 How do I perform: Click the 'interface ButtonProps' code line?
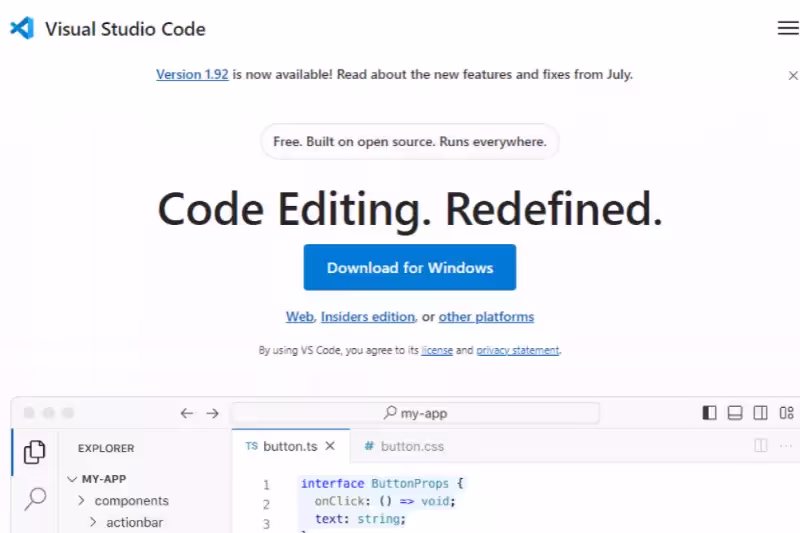(382, 483)
